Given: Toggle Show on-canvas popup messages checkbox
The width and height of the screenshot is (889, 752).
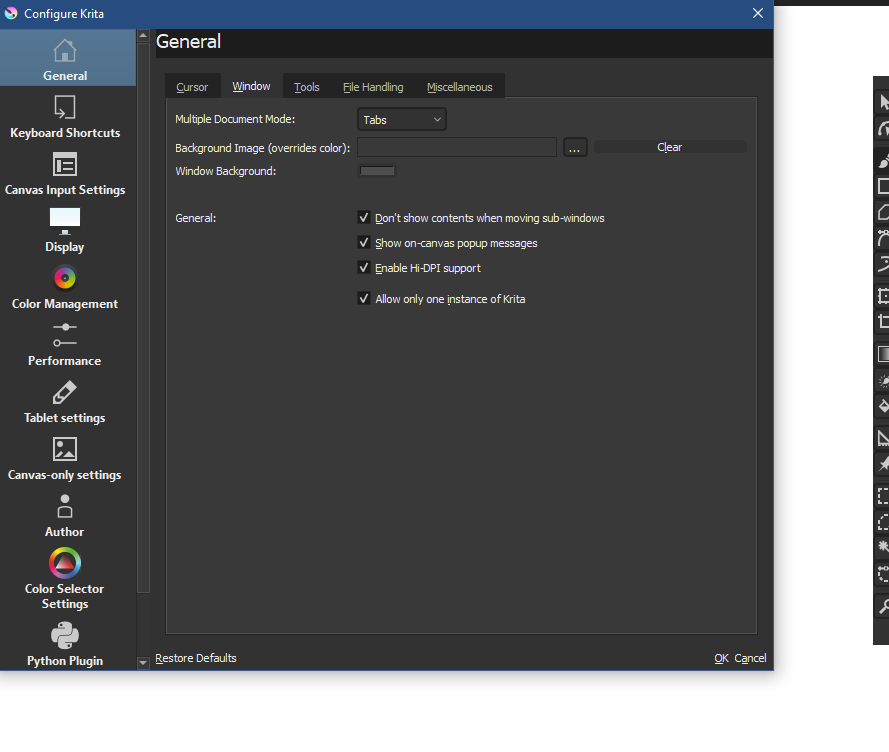Looking at the screenshot, I should [364, 243].
